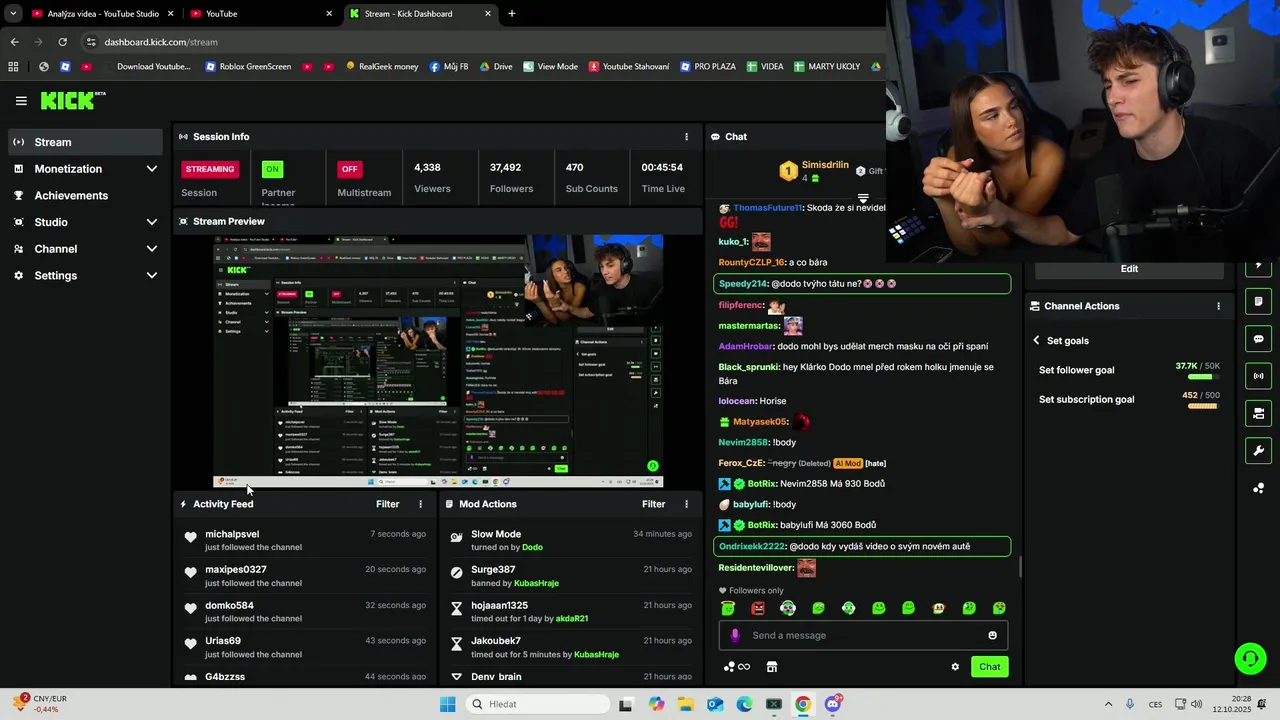Open Channel Actions three-dot menu
1280x720 pixels.
[x=1218, y=306]
